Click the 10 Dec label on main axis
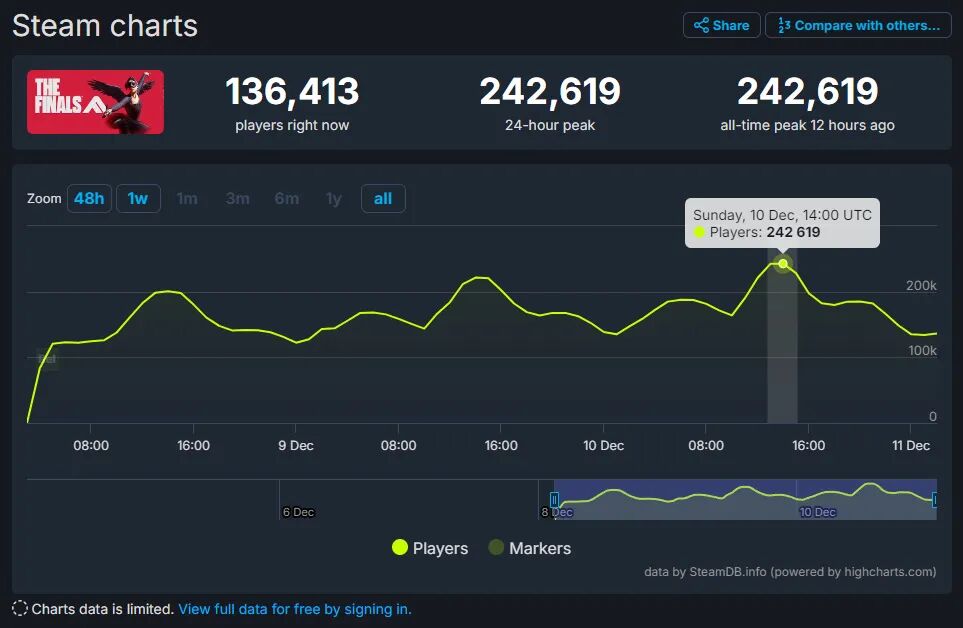Viewport: 963px width, 628px height. tap(603, 445)
